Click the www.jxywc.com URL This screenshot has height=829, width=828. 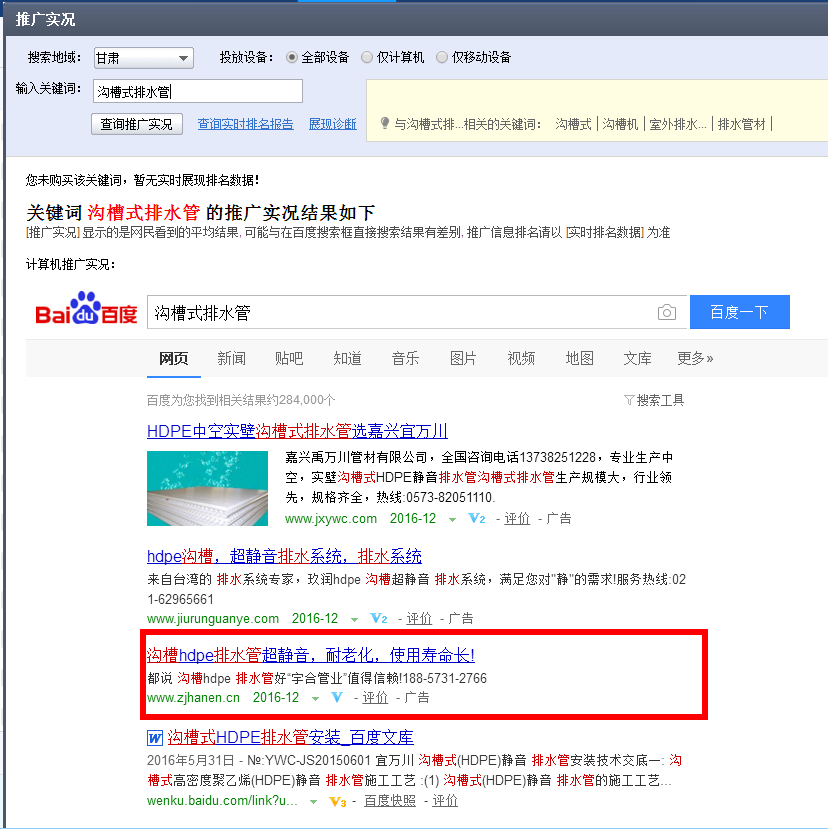point(331,519)
